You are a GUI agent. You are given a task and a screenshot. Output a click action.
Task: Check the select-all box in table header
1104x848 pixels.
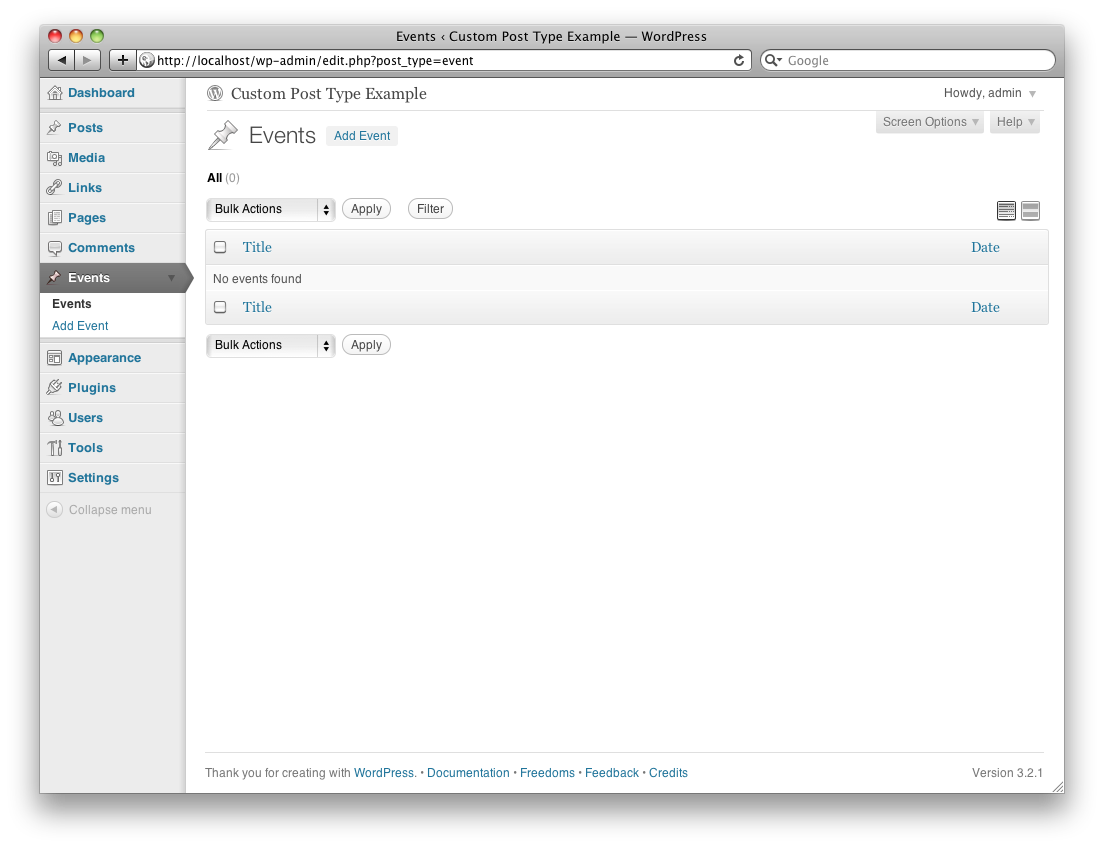point(220,247)
